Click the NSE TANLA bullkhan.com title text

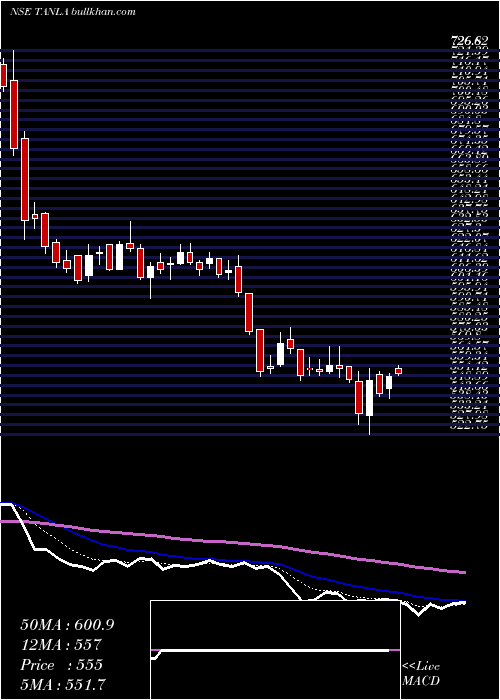72,12
